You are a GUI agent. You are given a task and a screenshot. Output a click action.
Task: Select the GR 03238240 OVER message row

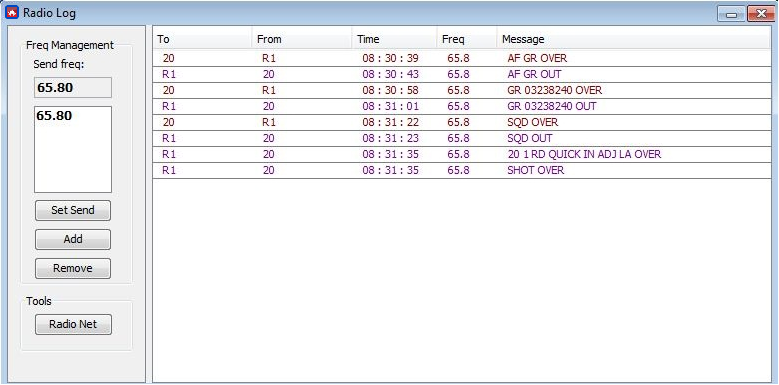462,90
